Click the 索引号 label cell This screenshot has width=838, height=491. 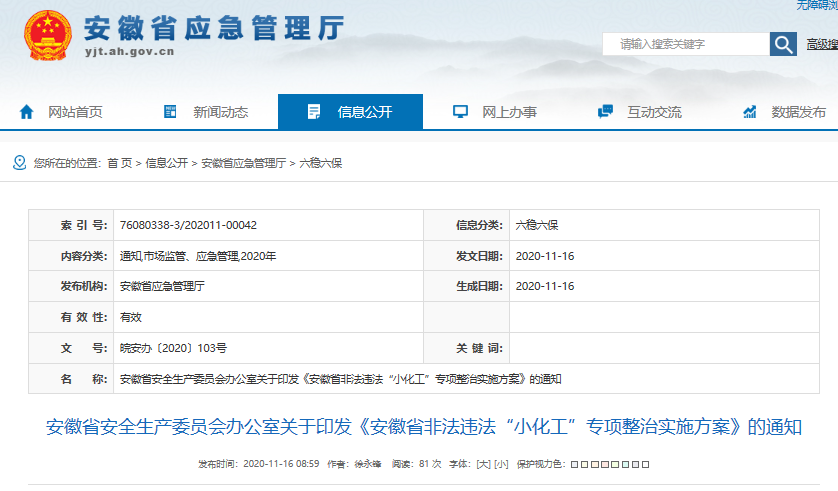tap(71, 225)
